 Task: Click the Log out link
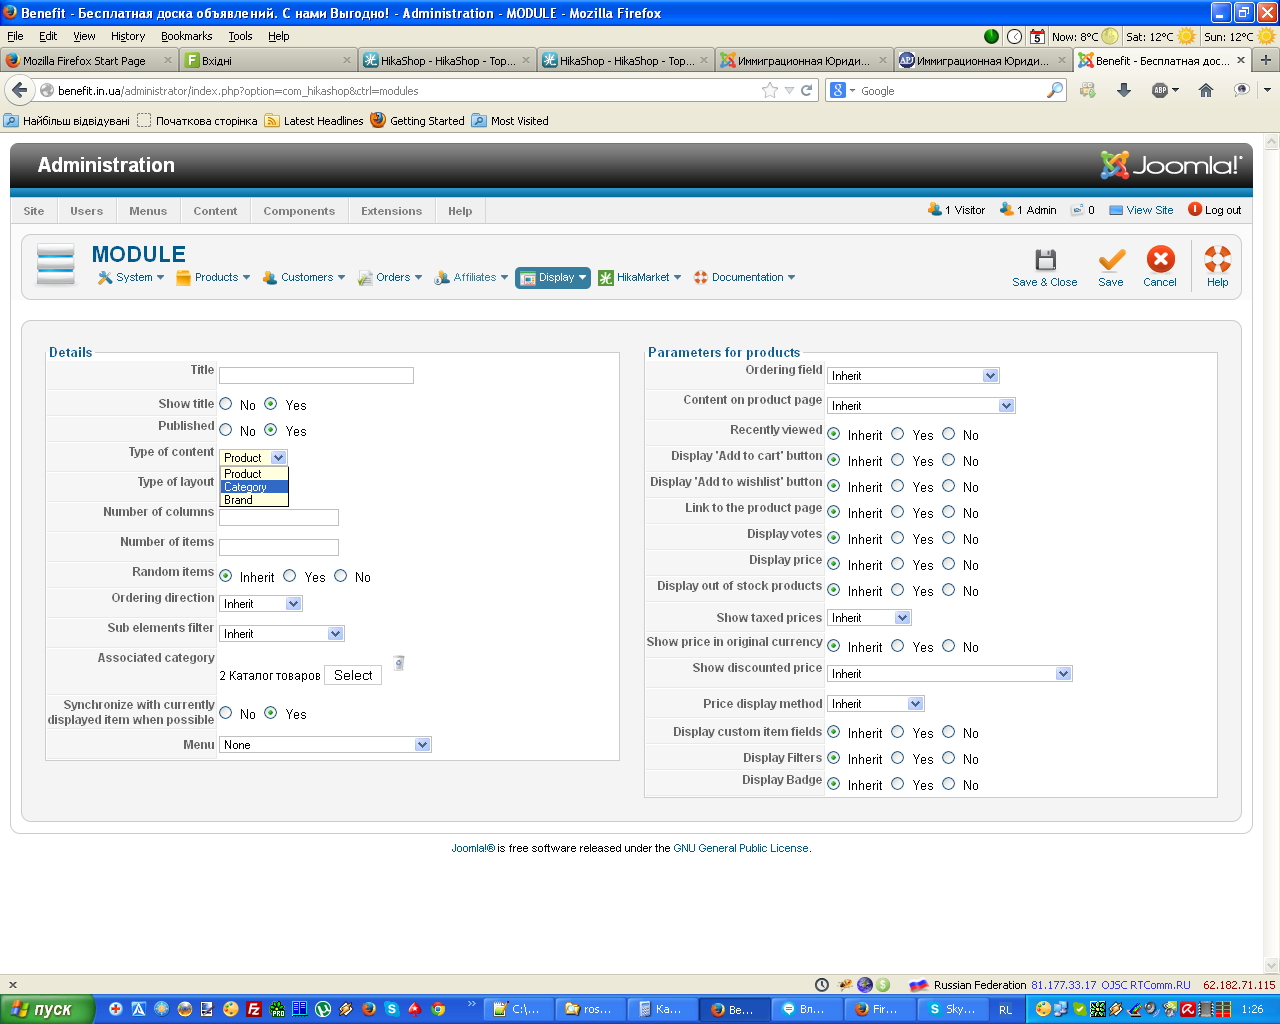click(x=1215, y=210)
